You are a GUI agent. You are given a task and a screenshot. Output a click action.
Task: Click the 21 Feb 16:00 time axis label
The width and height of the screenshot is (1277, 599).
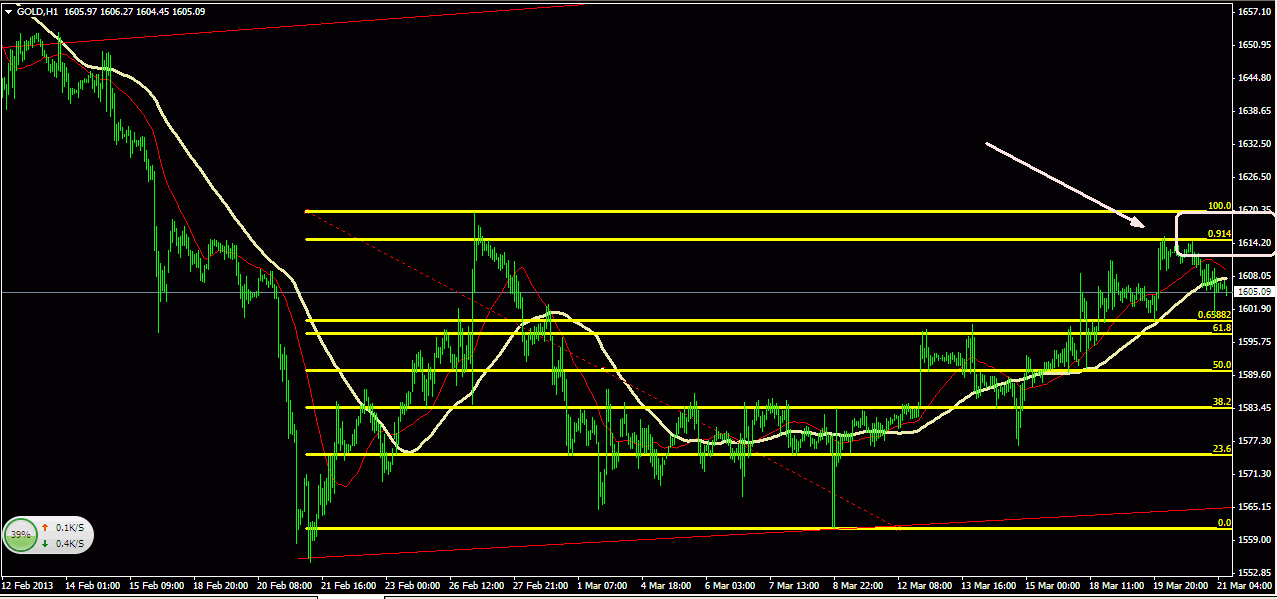(x=349, y=585)
